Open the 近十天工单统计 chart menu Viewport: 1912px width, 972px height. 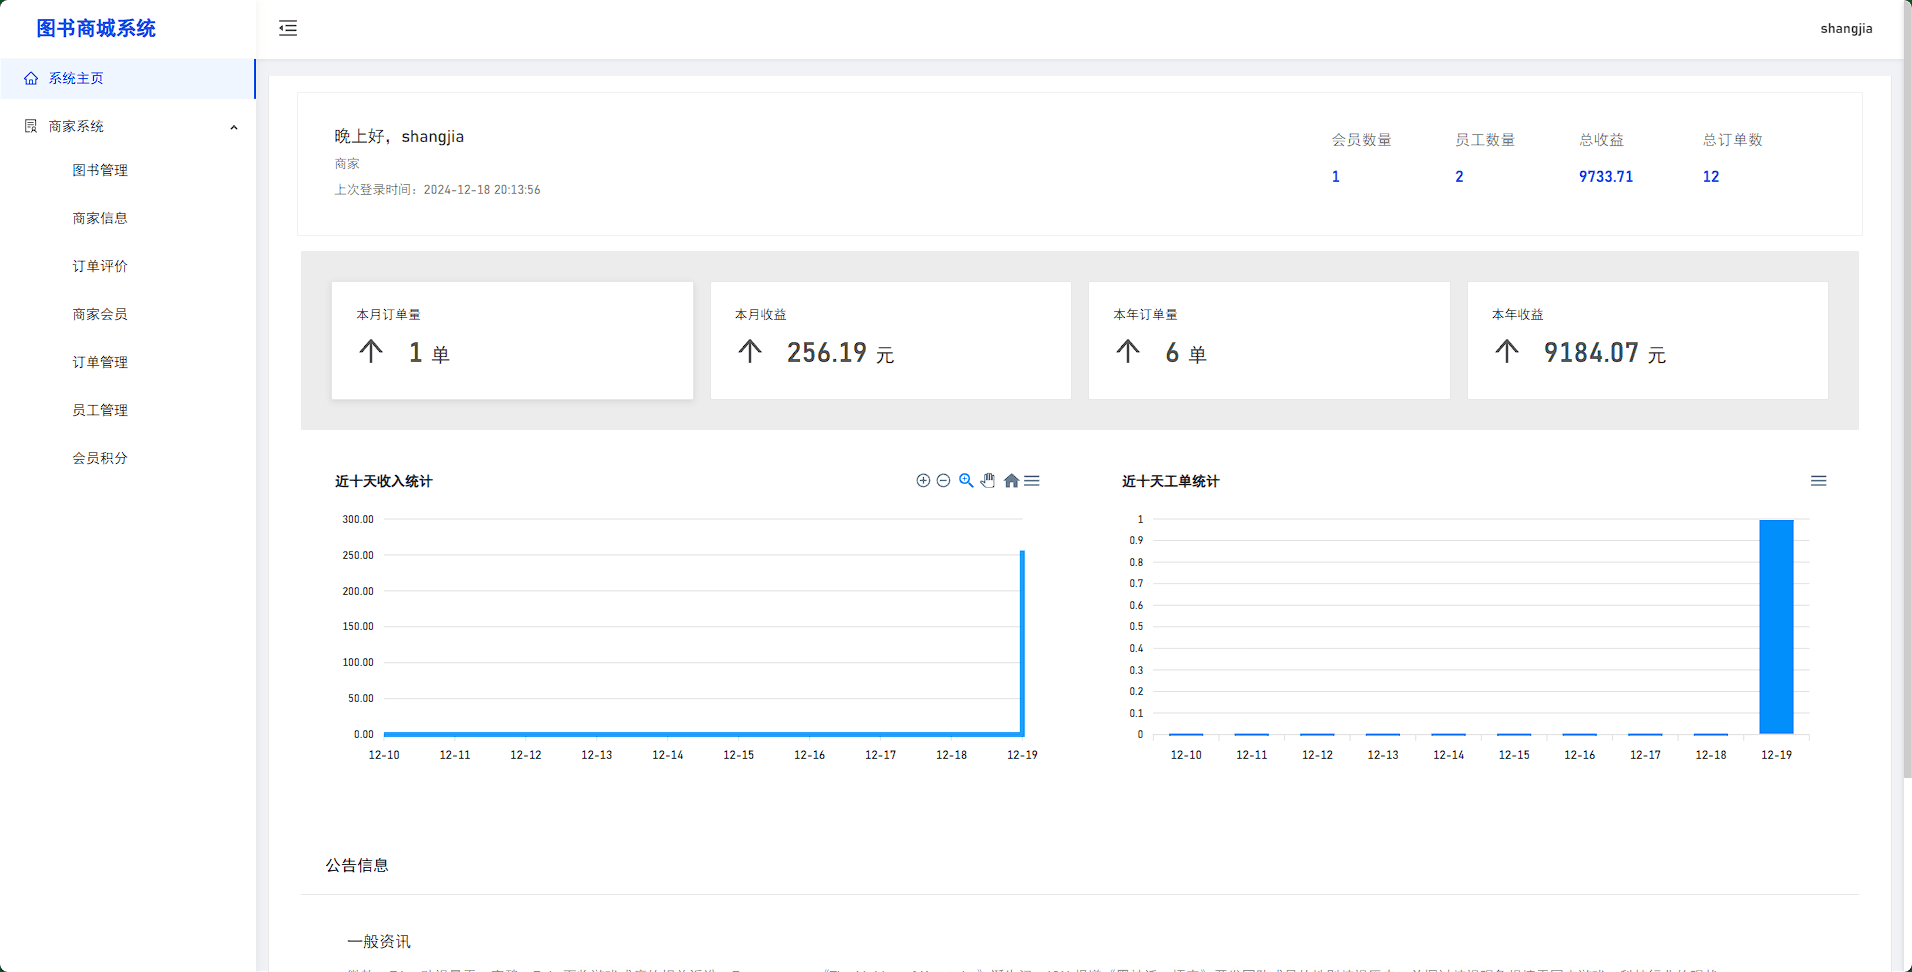click(x=1819, y=480)
